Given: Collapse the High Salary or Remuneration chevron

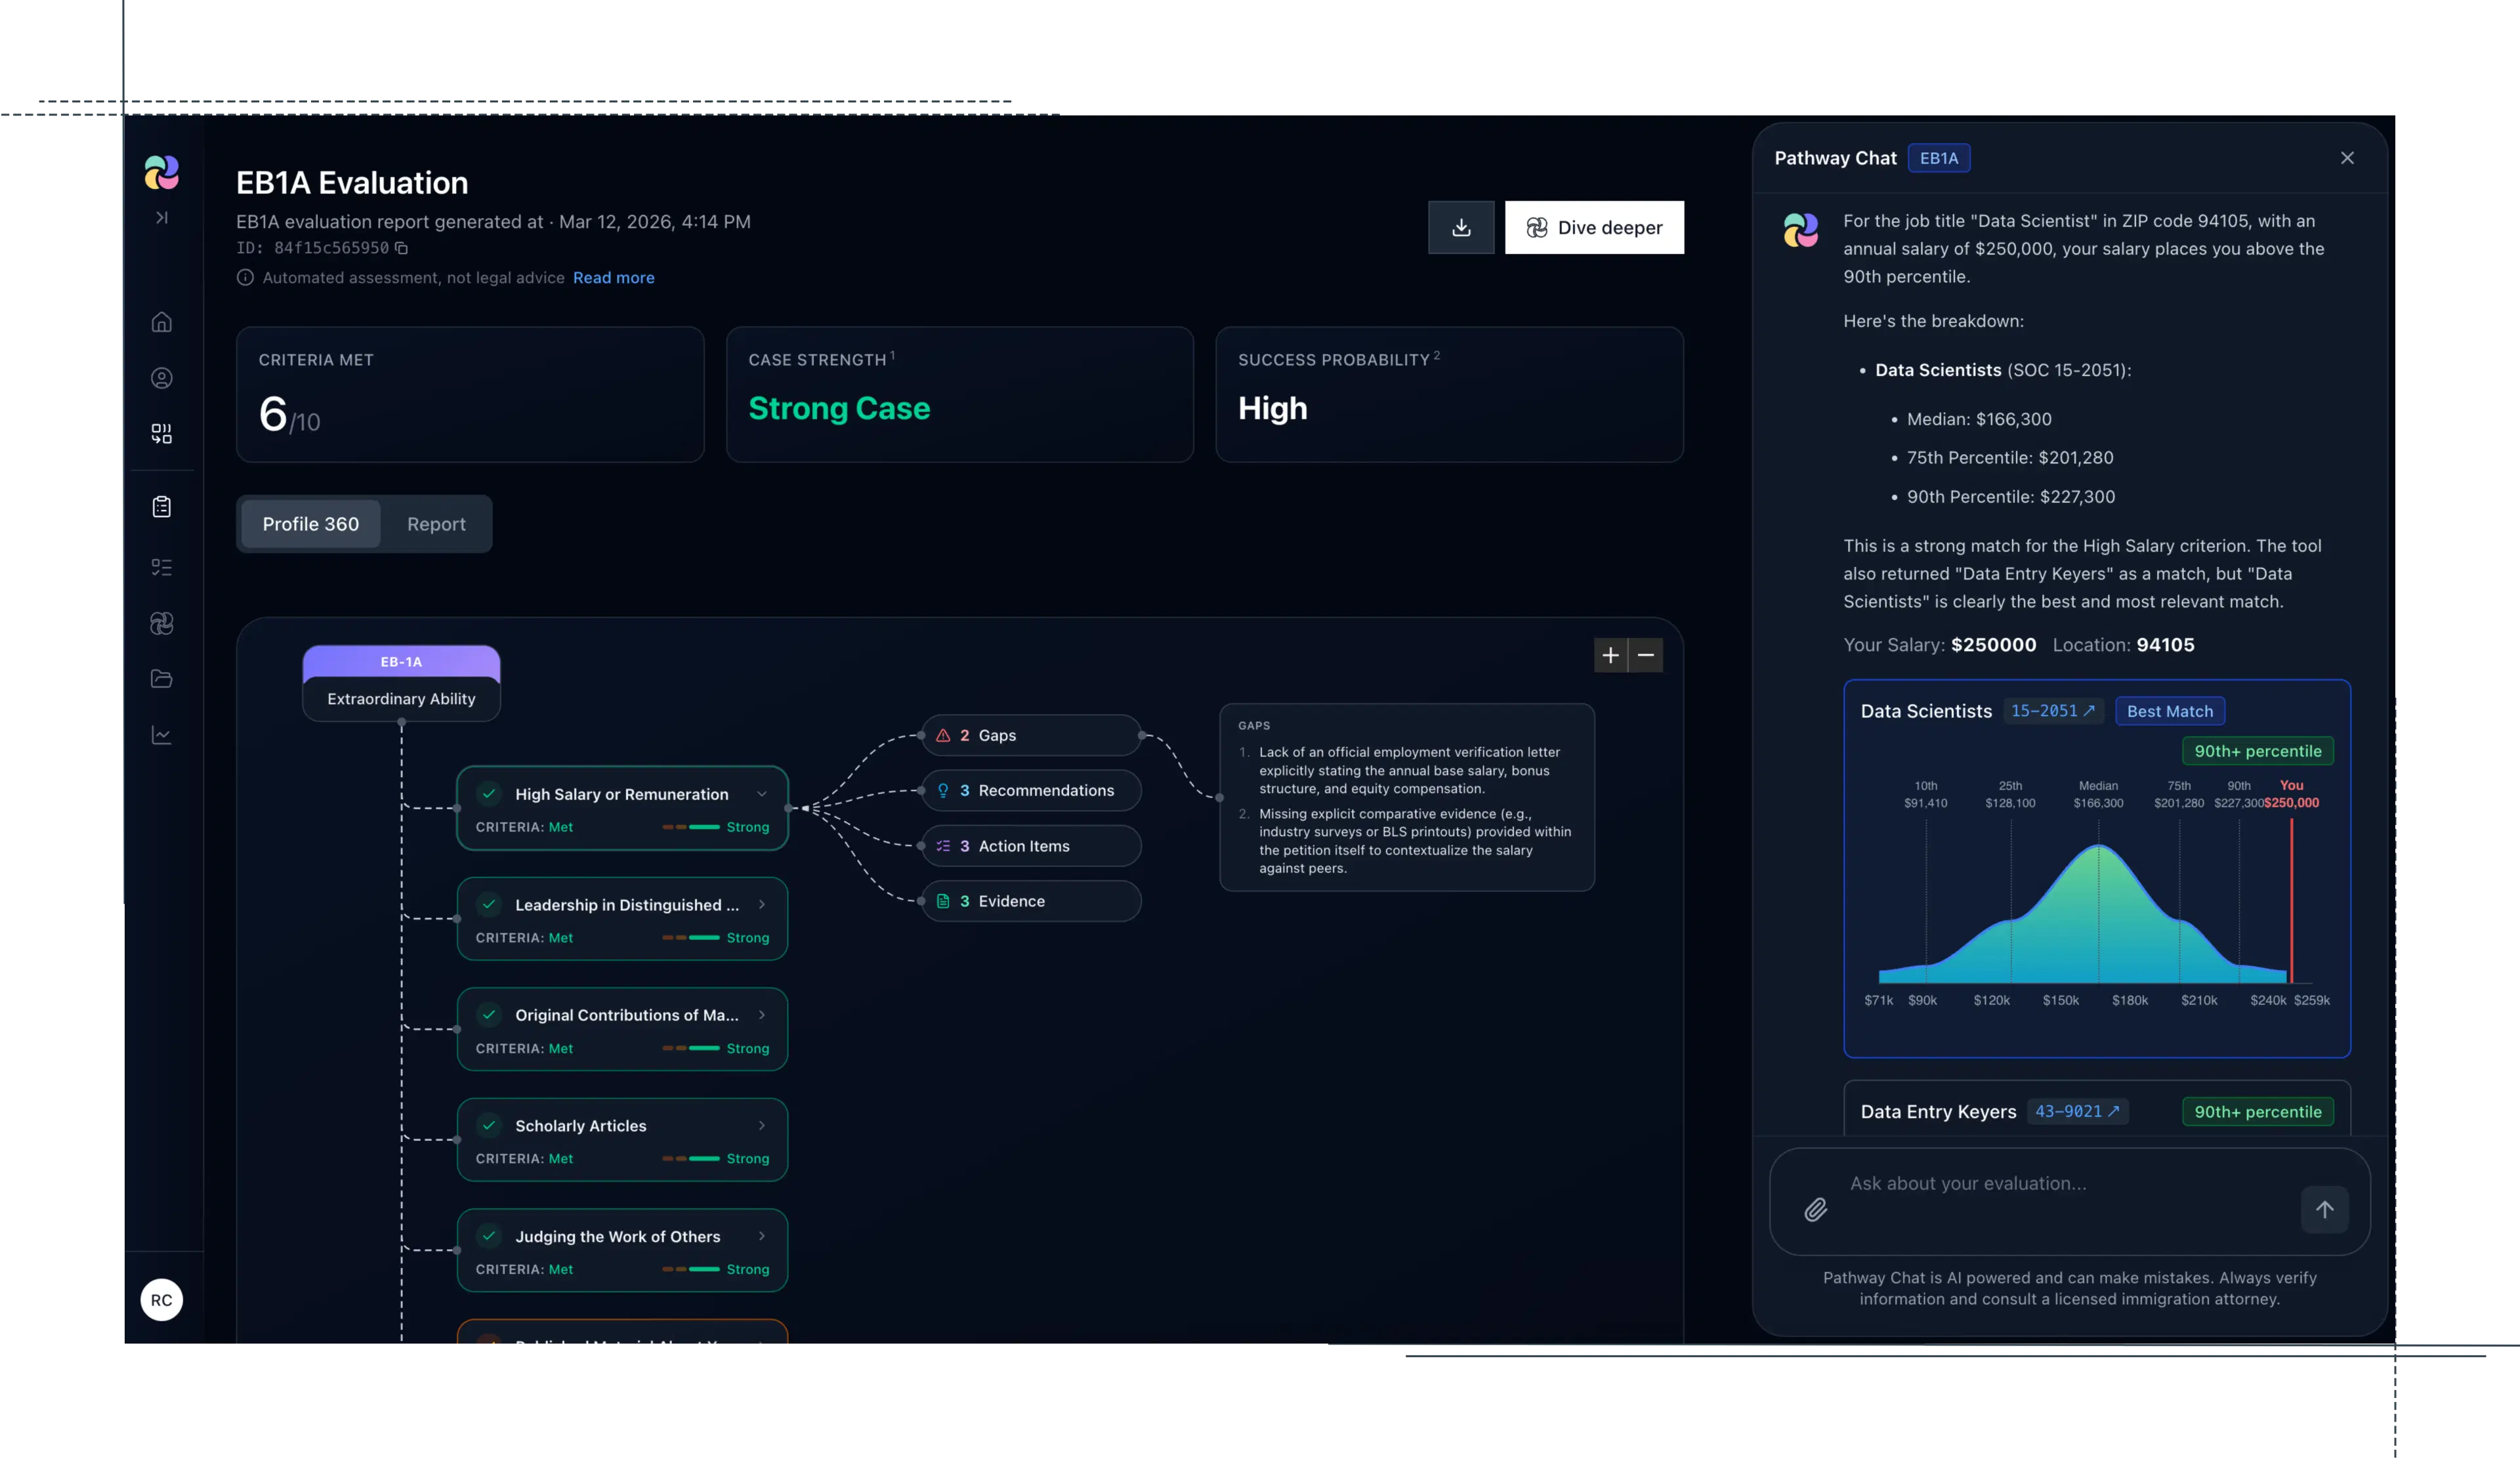Looking at the screenshot, I should pos(762,794).
